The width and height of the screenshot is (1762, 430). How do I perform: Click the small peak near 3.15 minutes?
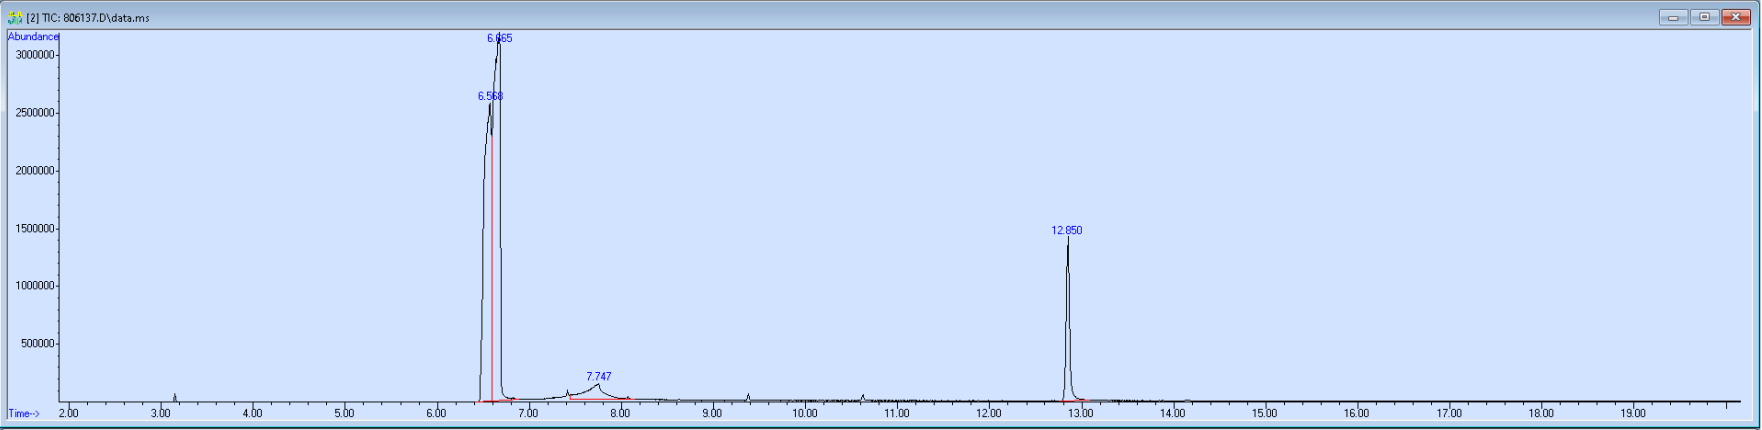tap(175, 397)
